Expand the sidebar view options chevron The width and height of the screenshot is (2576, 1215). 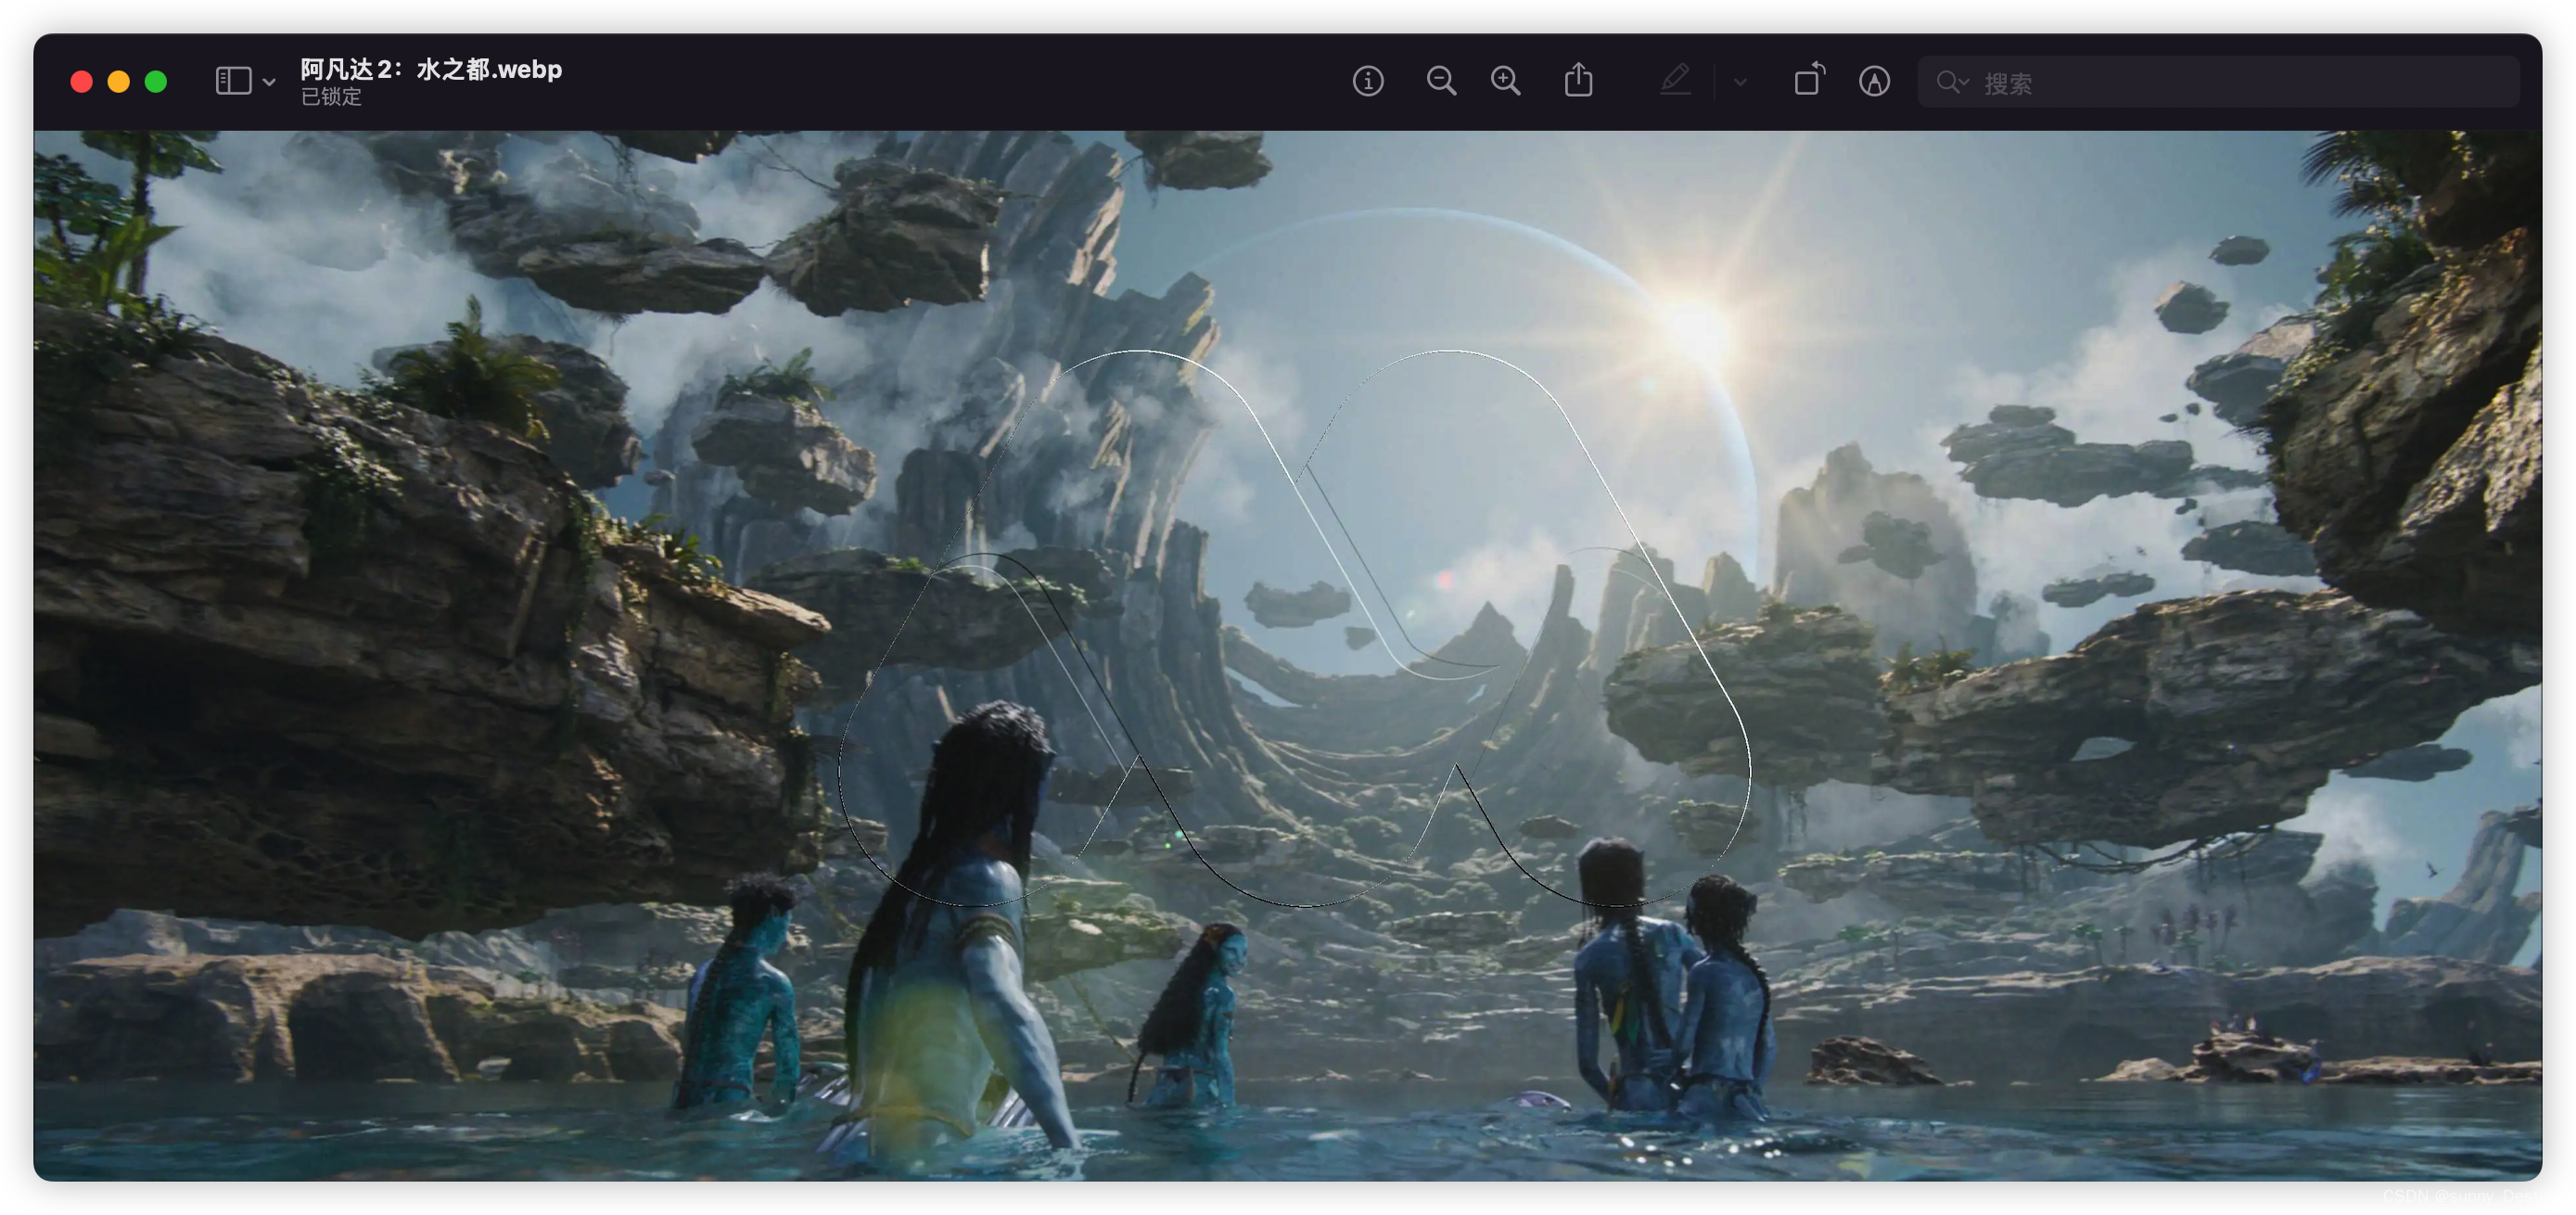(x=269, y=82)
